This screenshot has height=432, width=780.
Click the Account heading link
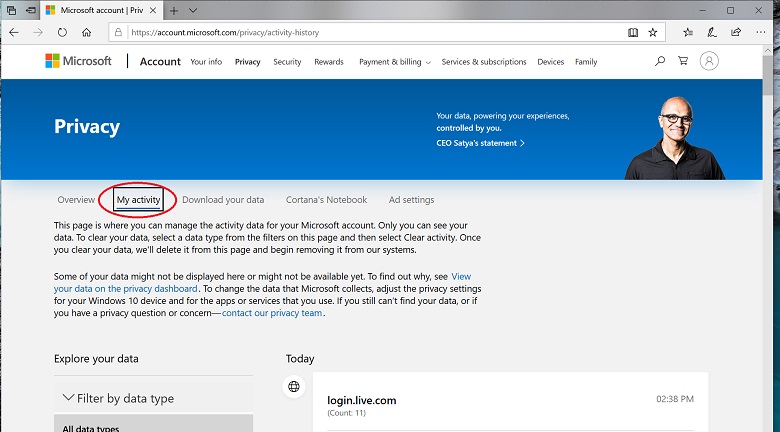coord(160,62)
